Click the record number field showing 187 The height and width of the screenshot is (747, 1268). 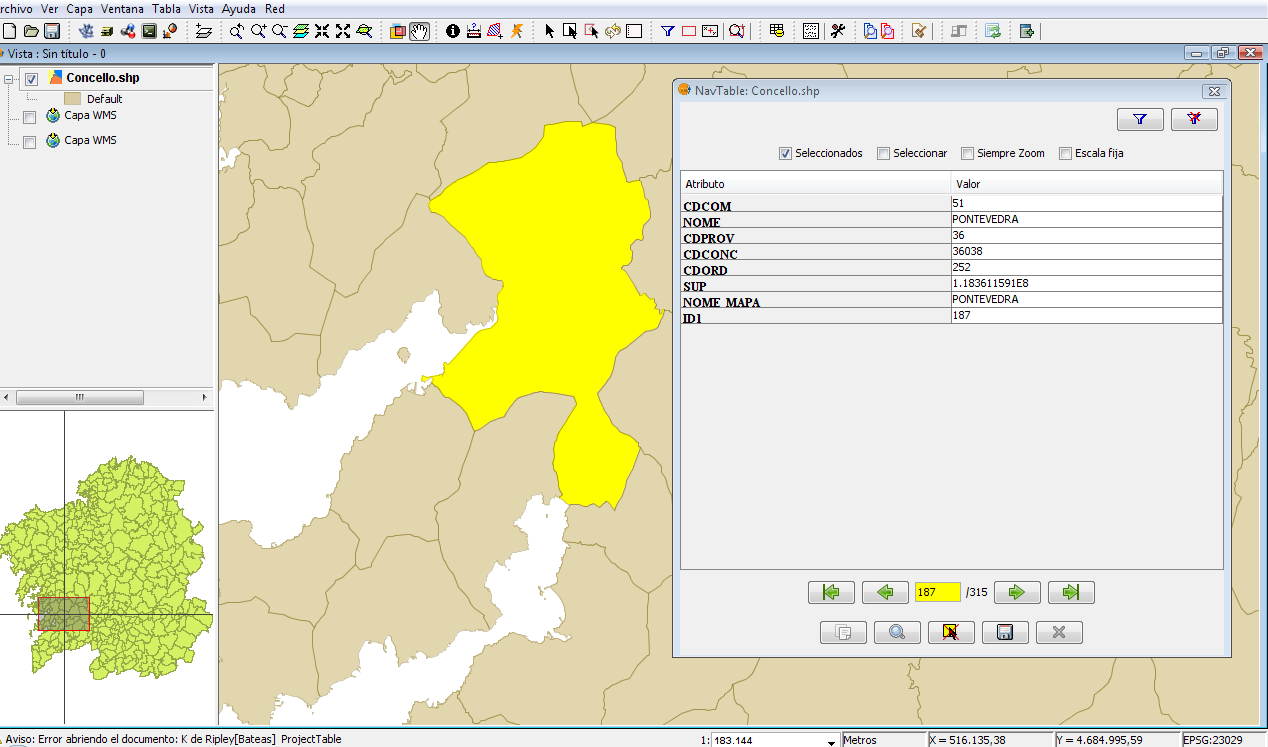click(937, 592)
